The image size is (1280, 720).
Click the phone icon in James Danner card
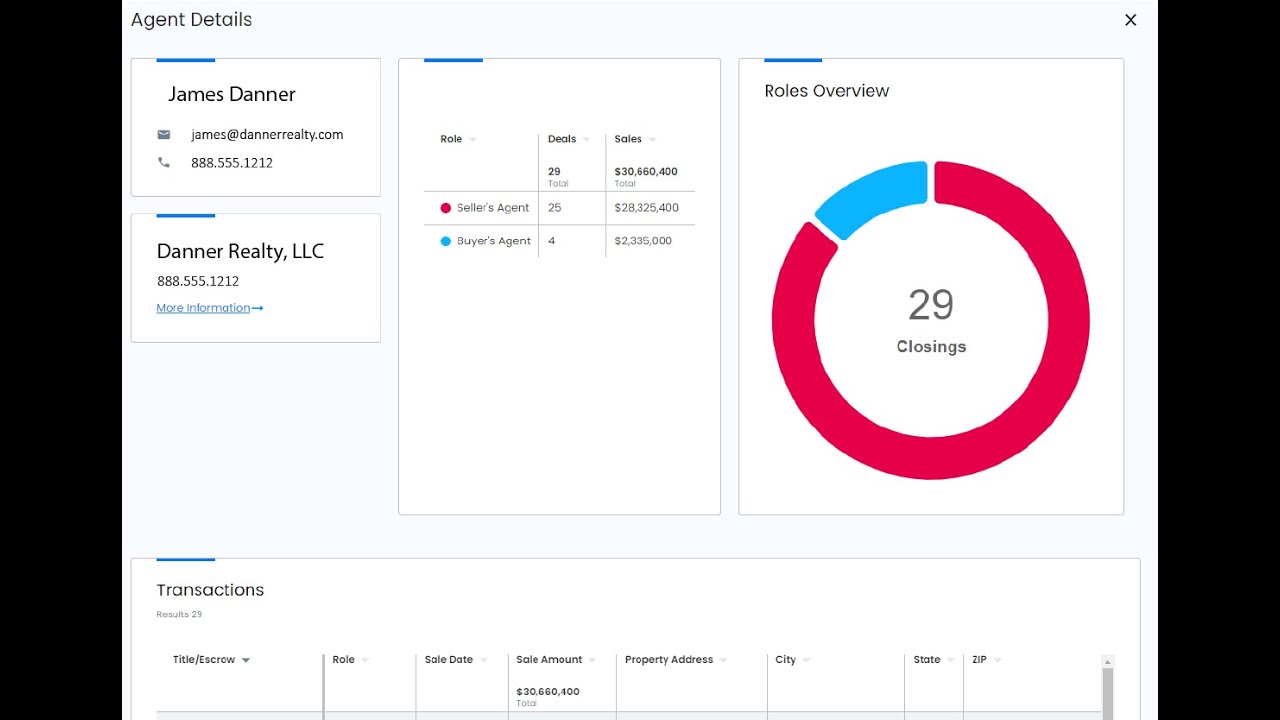(x=164, y=162)
